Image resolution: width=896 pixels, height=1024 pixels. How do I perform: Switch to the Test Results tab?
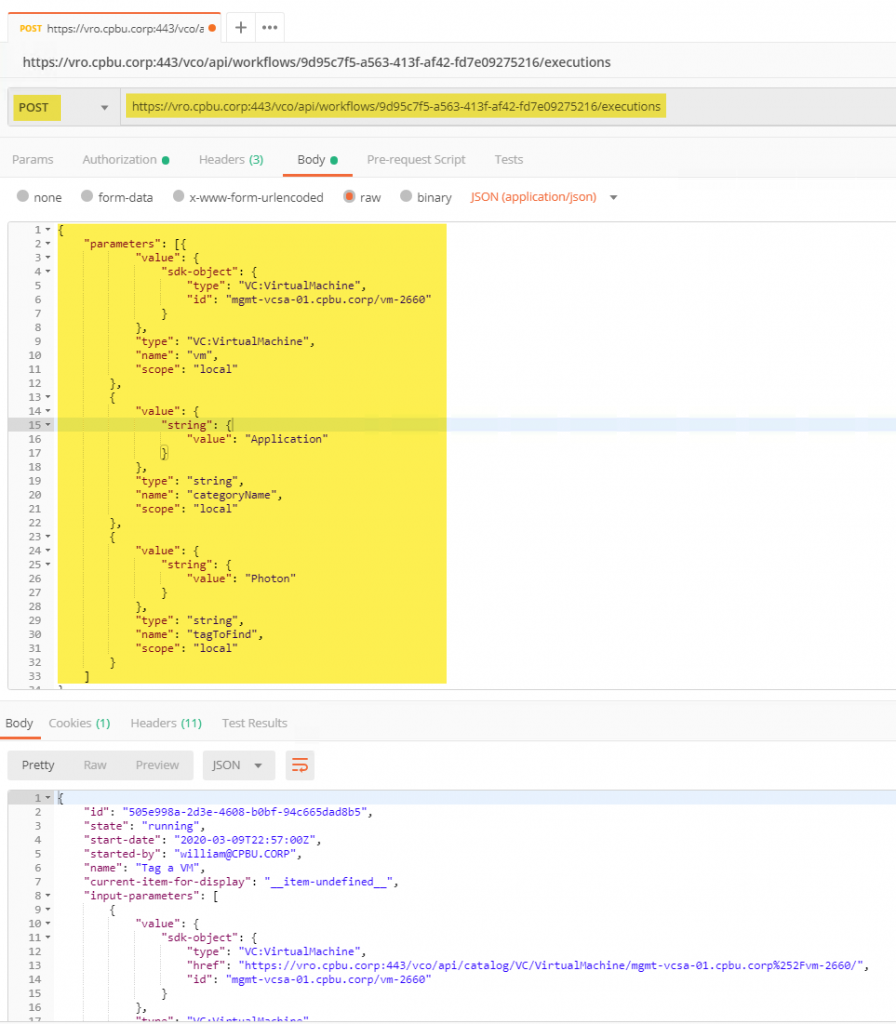[x=254, y=723]
